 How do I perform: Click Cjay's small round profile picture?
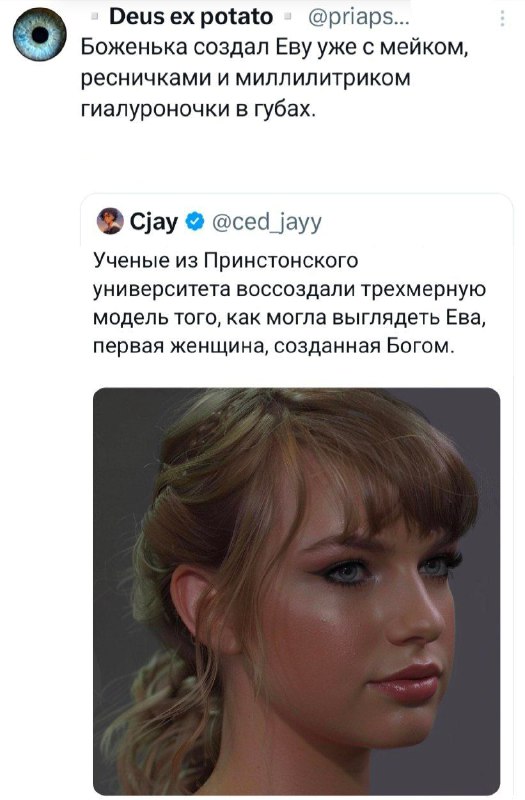coord(111,221)
